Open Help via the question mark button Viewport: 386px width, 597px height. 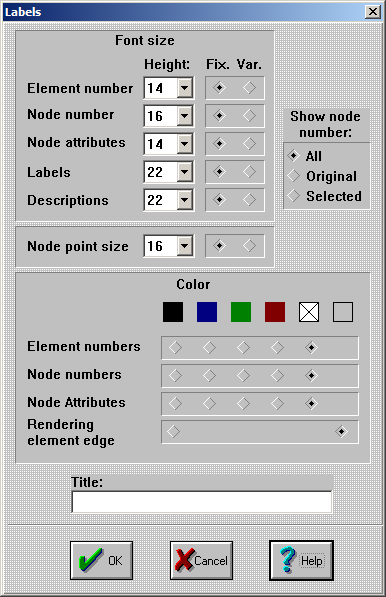[301, 560]
